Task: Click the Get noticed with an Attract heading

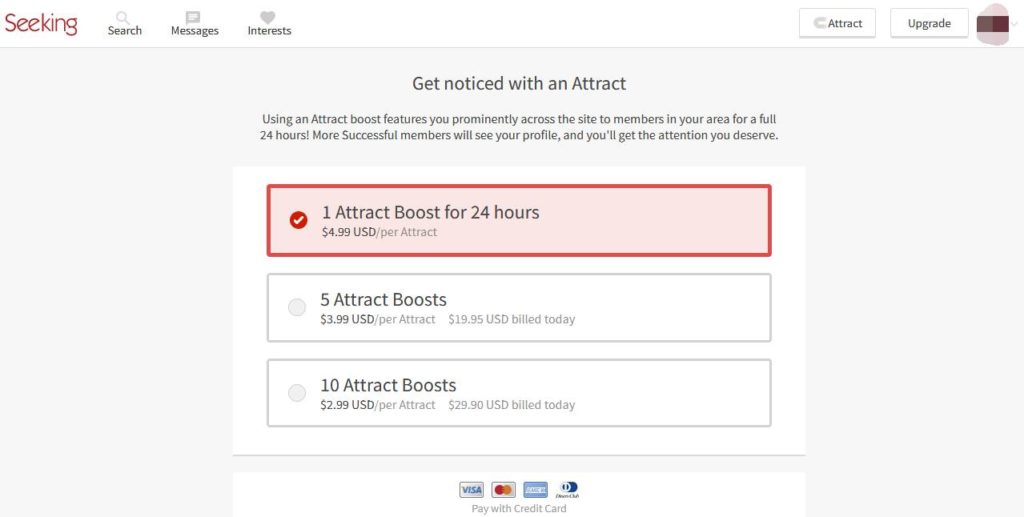Action: 519,84
